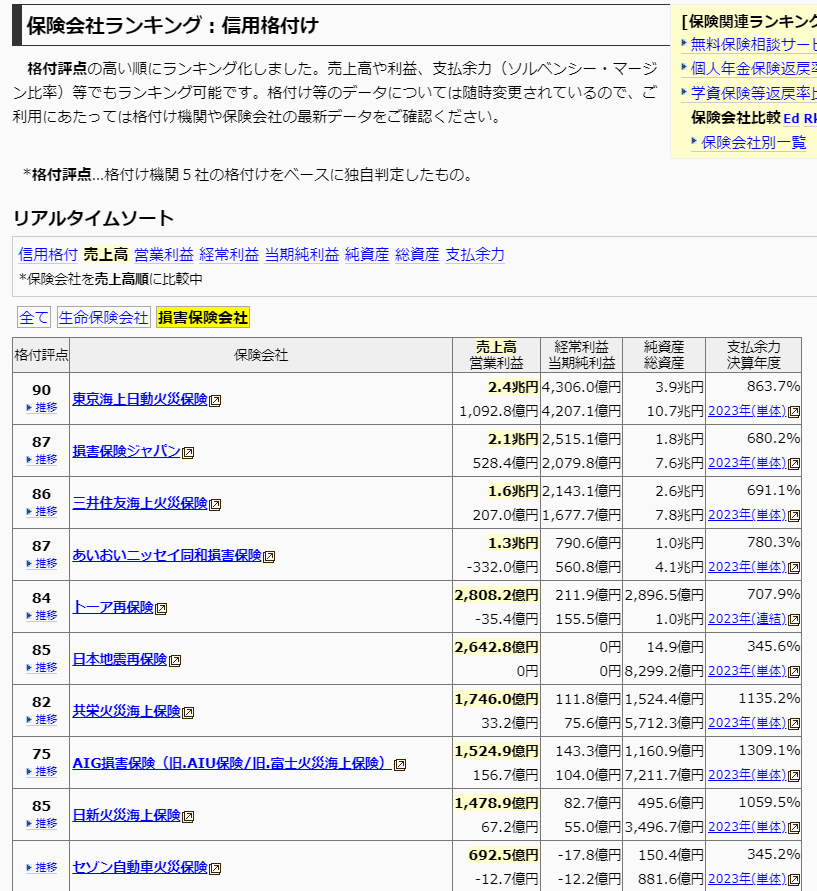Sort ranking by 信用格付
The width and height of the screenshot is (817, 891).
tap(48, 255)
